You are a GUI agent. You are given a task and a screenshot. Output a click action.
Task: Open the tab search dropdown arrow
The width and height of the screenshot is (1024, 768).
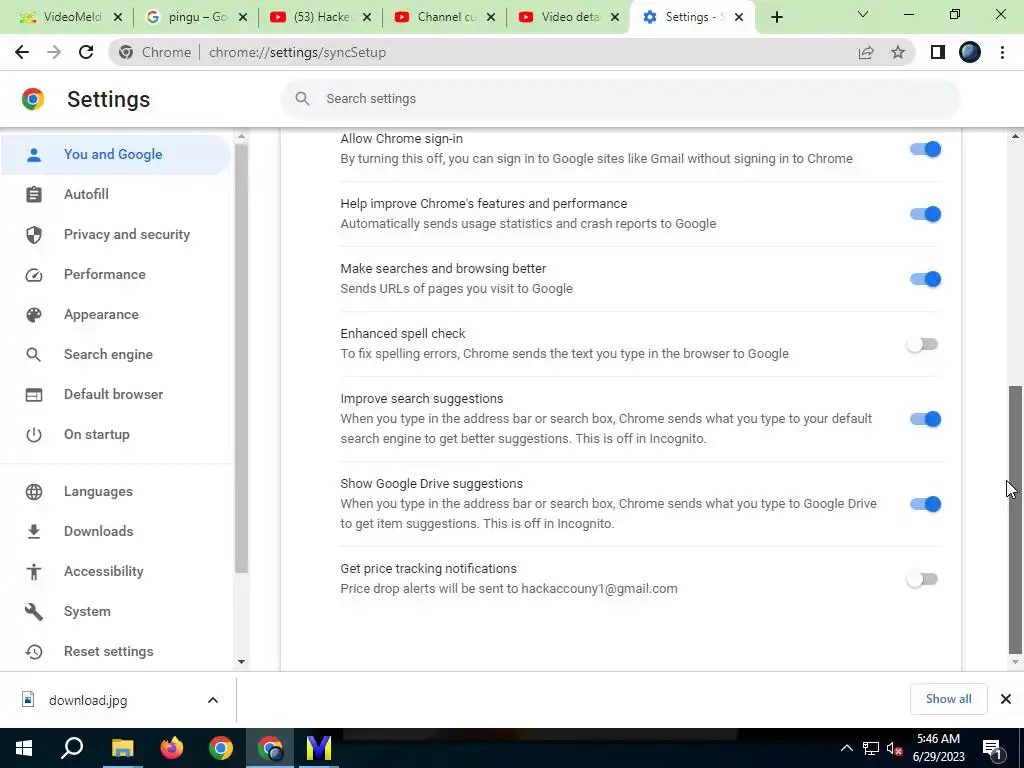pos(863,14)
